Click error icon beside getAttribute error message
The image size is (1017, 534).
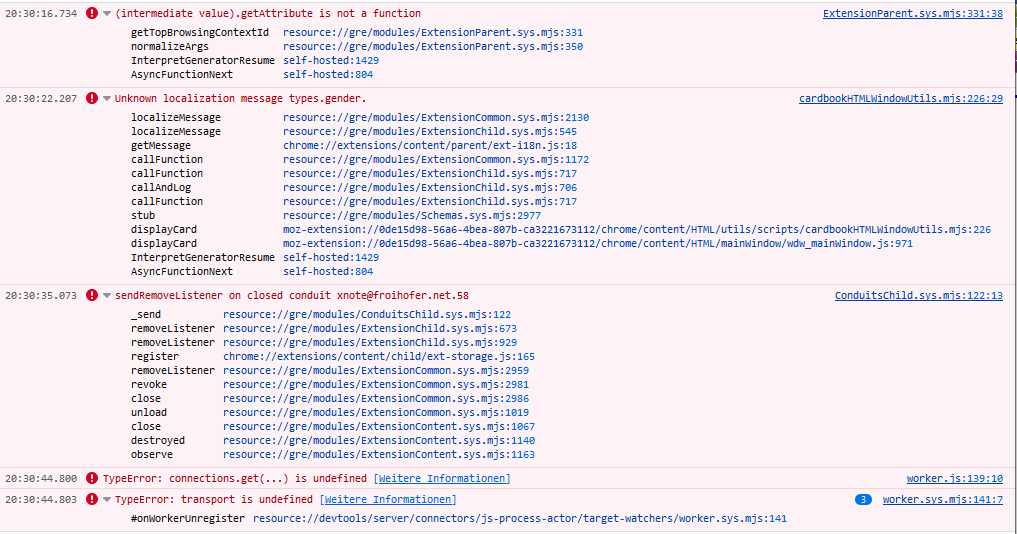click(x=92, y=14)
